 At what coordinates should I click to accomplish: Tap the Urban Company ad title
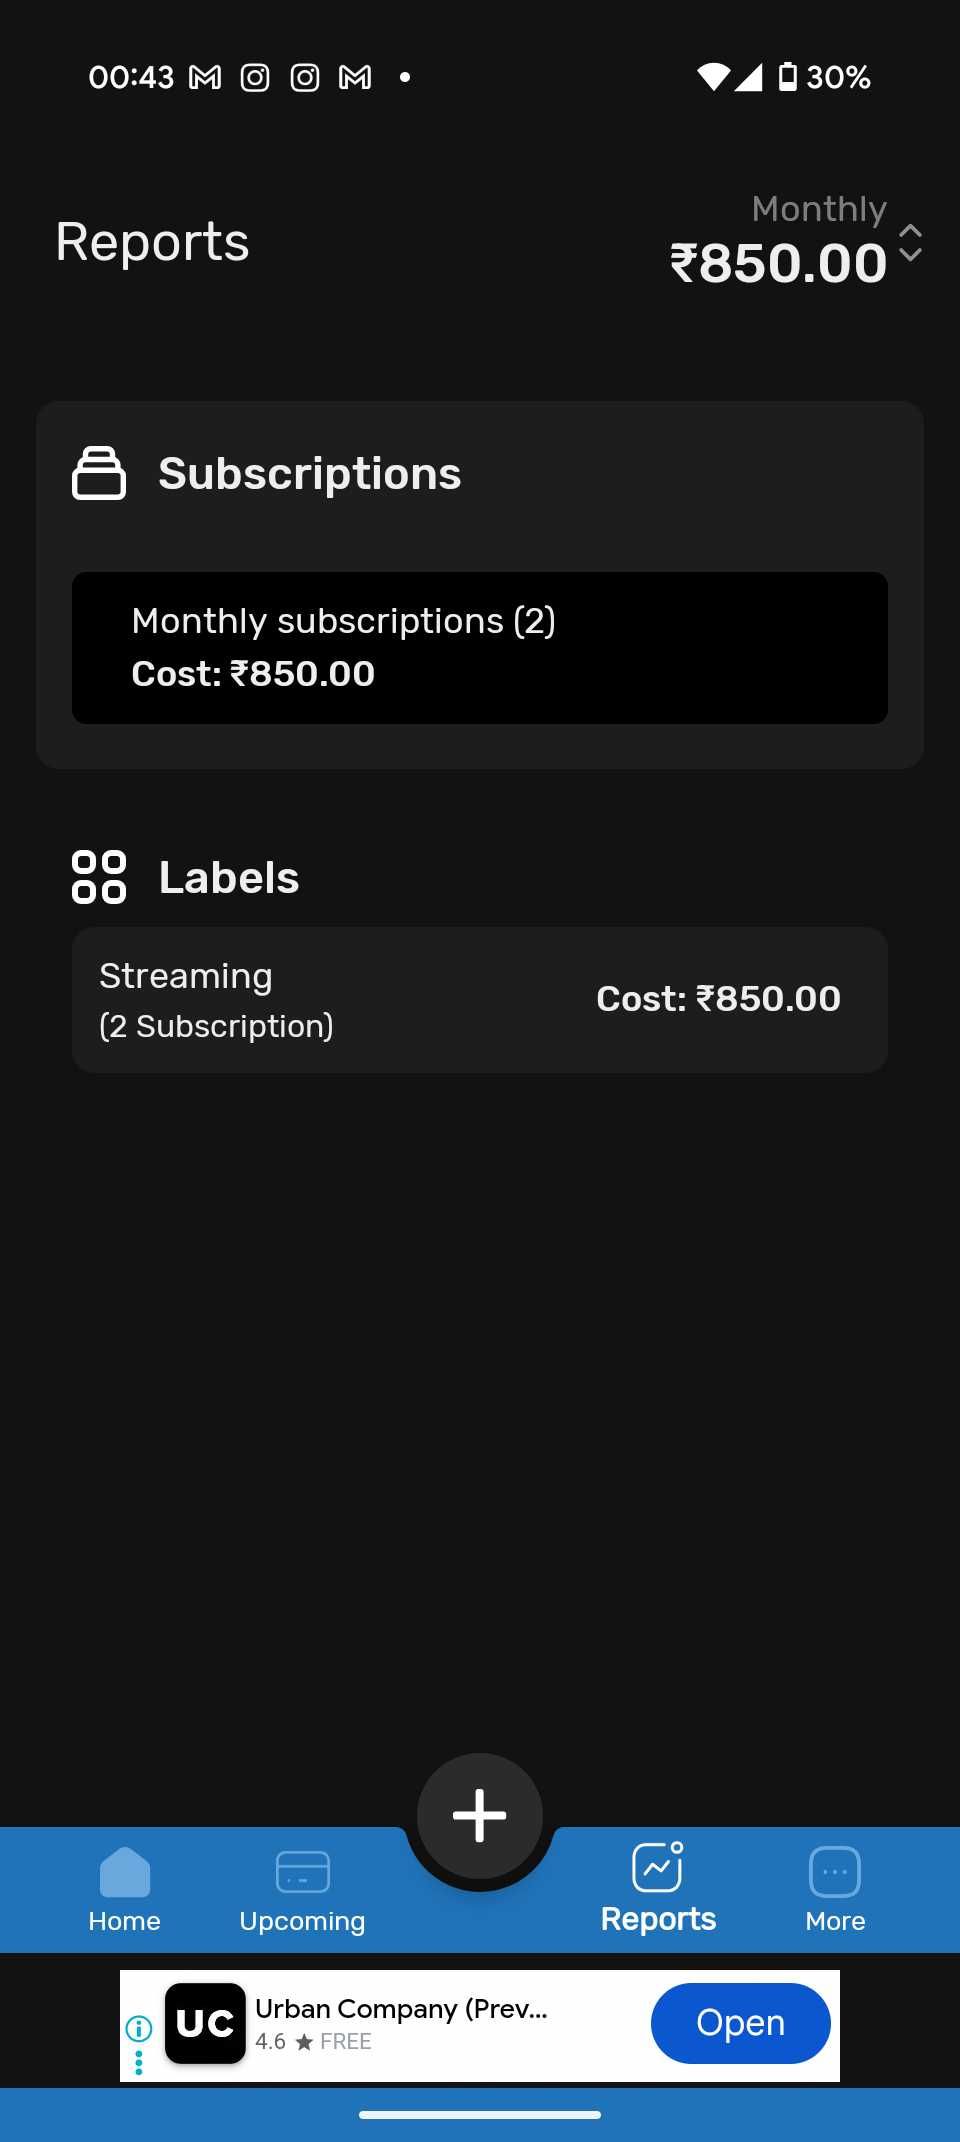tap(401, 2008)
